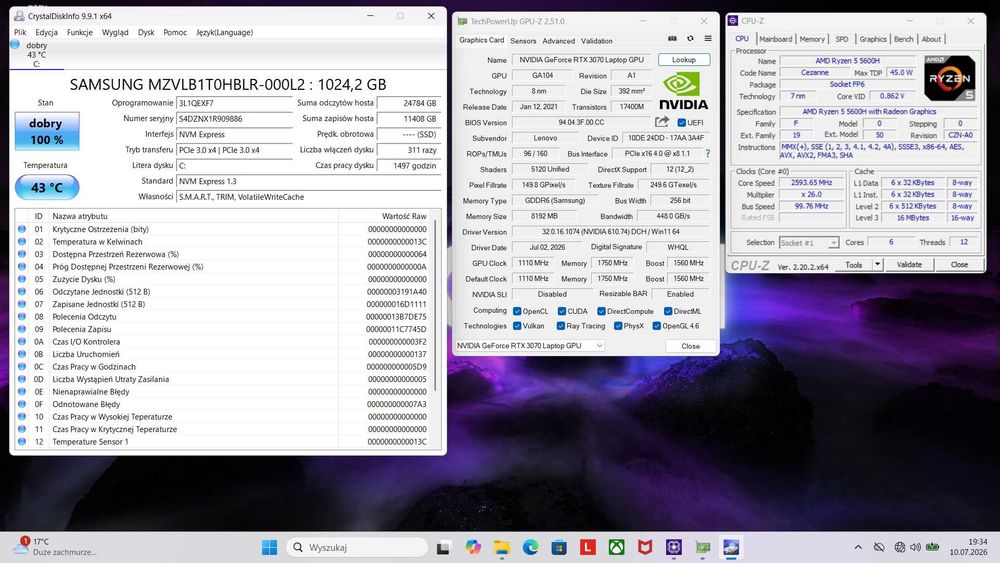Click the CPU-Z title bar icon
The height and width of the screenshot is (563, 1000).
[733, 21]
